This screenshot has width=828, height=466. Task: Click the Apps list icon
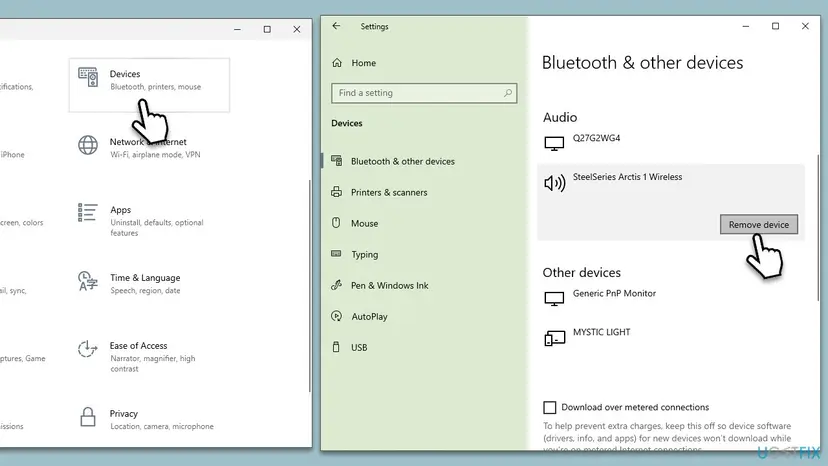pyautogui.click(x=88, y=212)
